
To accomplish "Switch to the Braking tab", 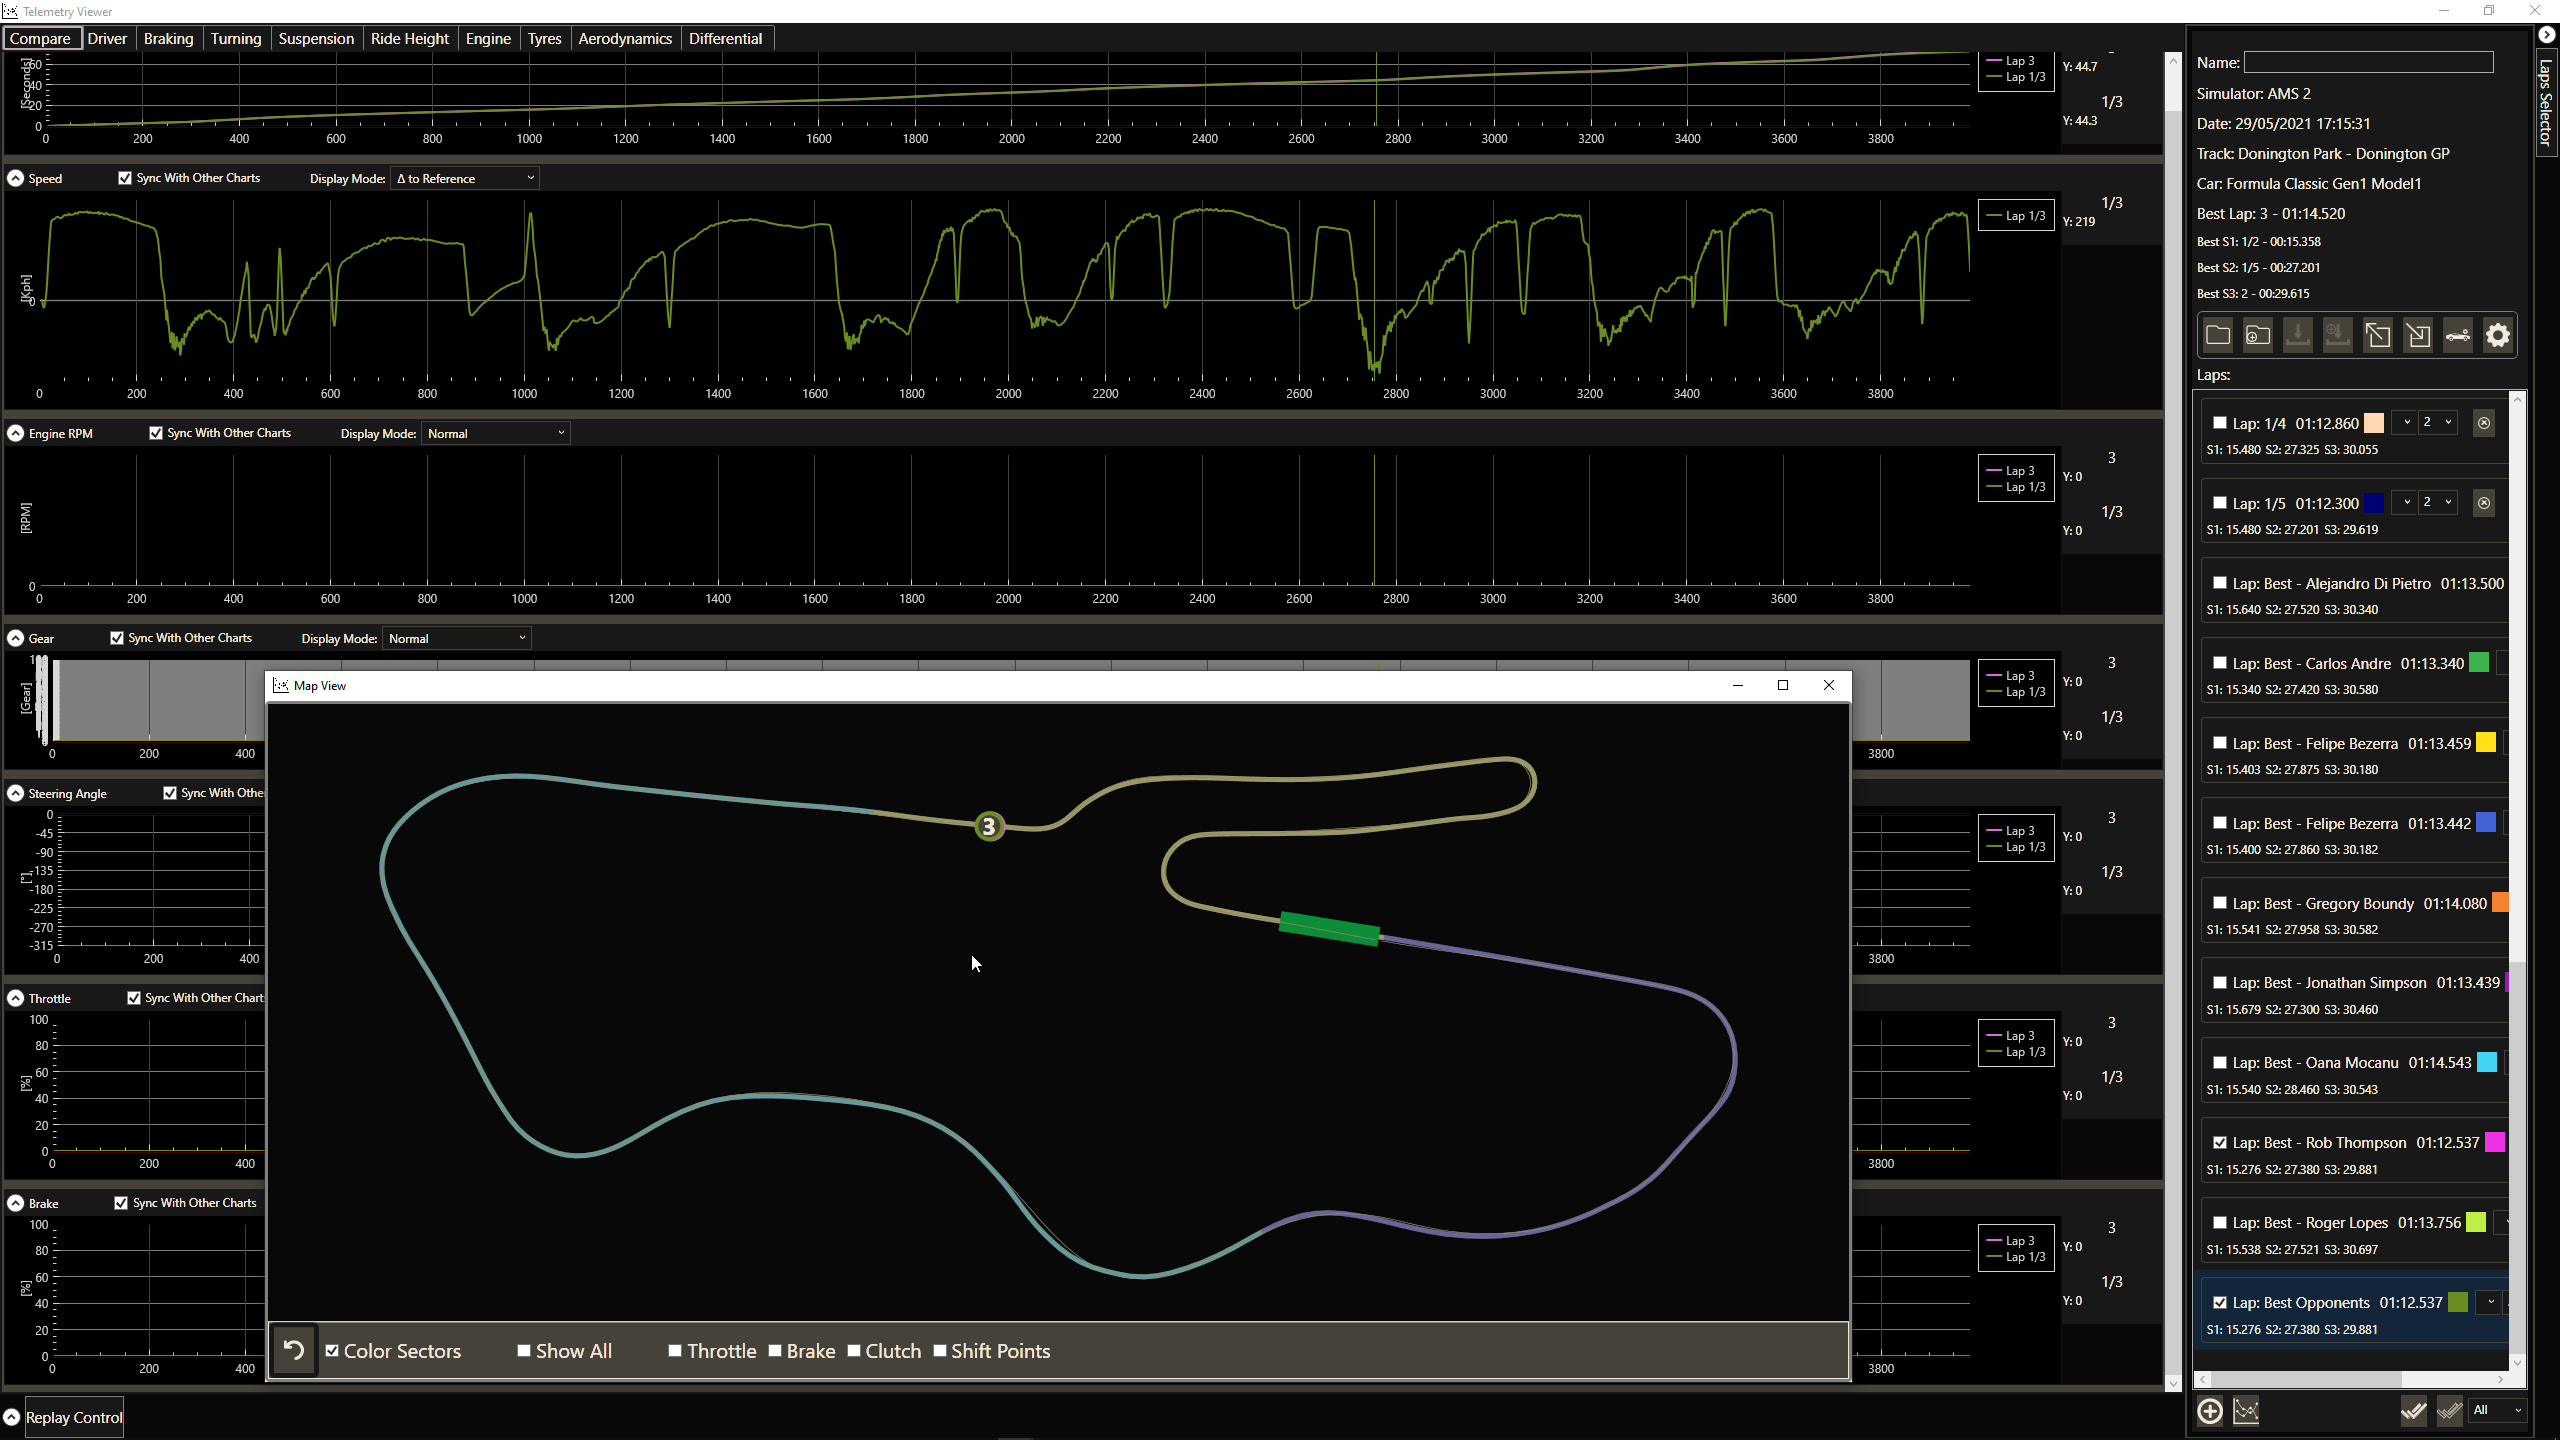I will pyautogui.click(x=168, y=38).
